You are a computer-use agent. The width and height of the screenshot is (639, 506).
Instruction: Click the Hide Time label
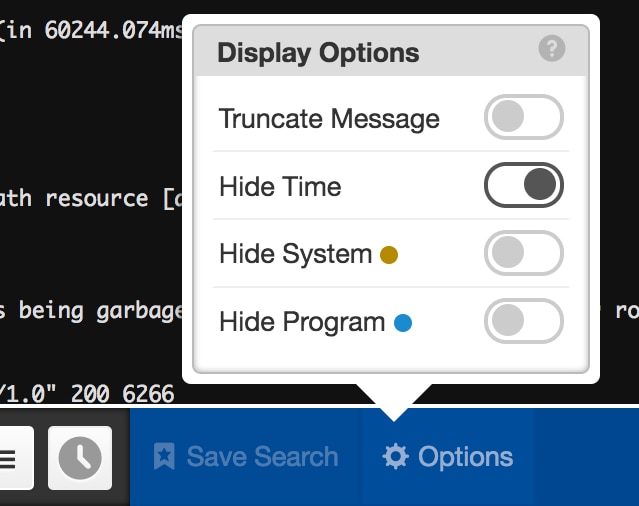tap(280, 187)
